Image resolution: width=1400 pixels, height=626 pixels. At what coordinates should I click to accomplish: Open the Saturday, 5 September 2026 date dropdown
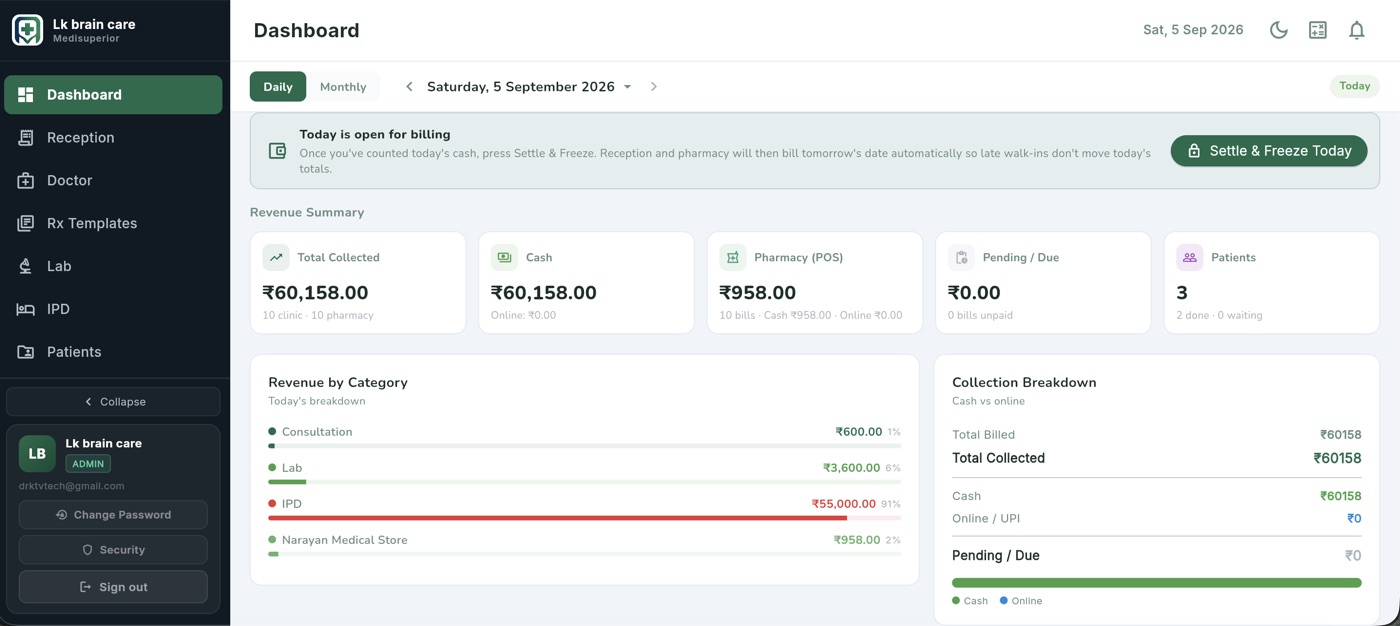tap(529, 87)
